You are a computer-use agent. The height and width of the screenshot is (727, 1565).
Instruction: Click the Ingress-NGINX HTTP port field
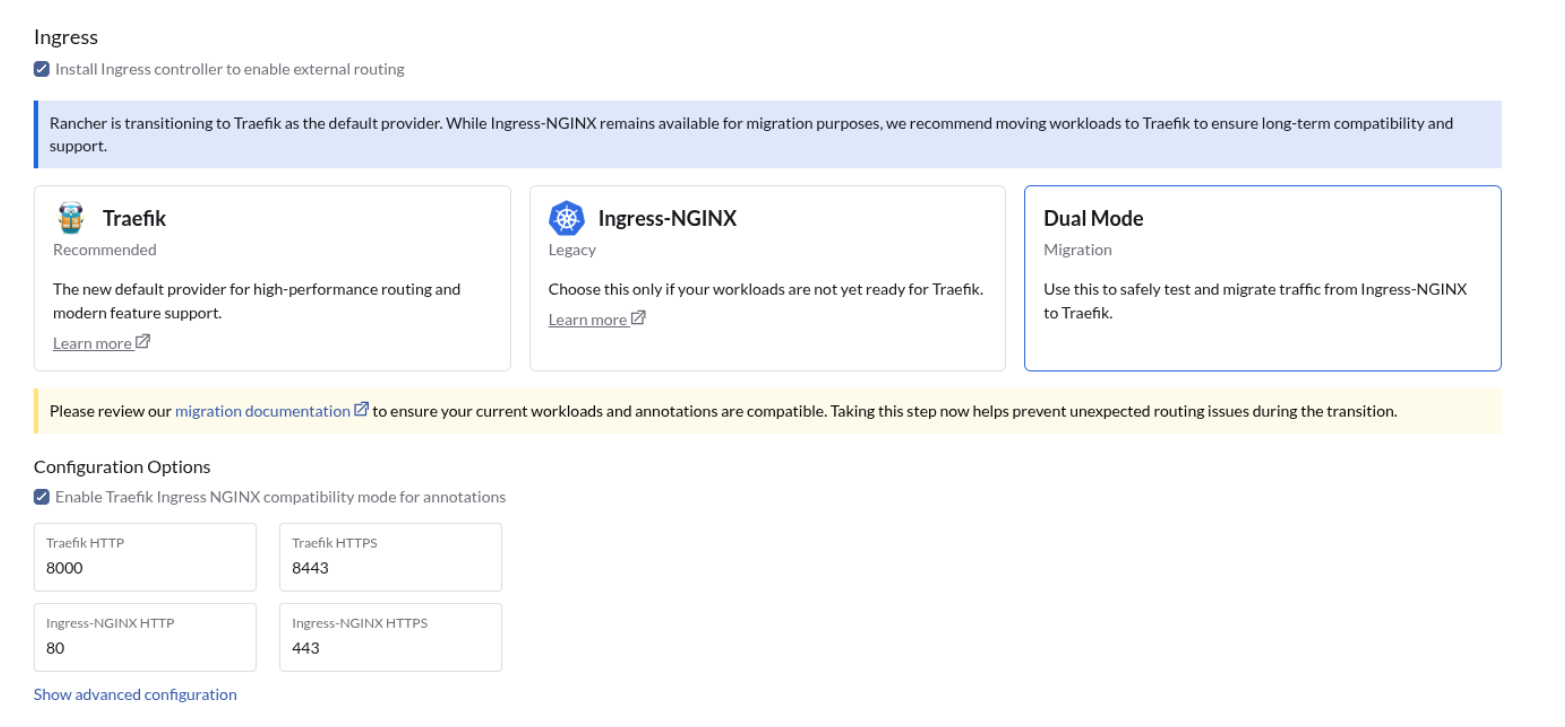coord(145,637)
